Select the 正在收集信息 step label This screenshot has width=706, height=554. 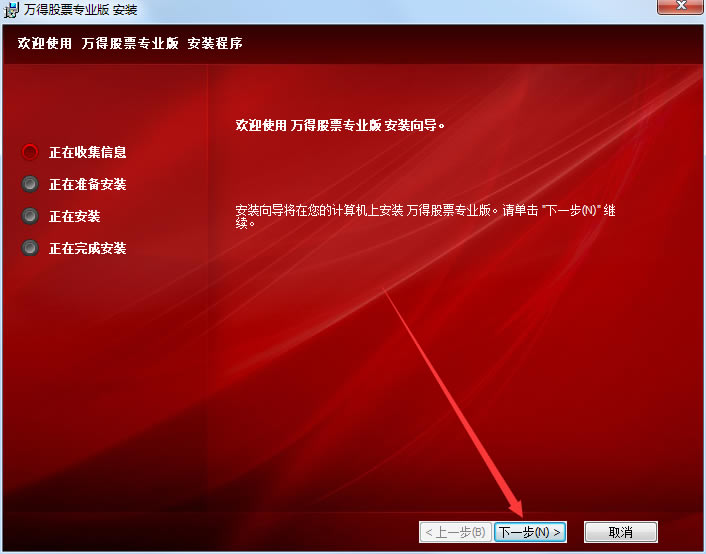[x=87, y=152]
